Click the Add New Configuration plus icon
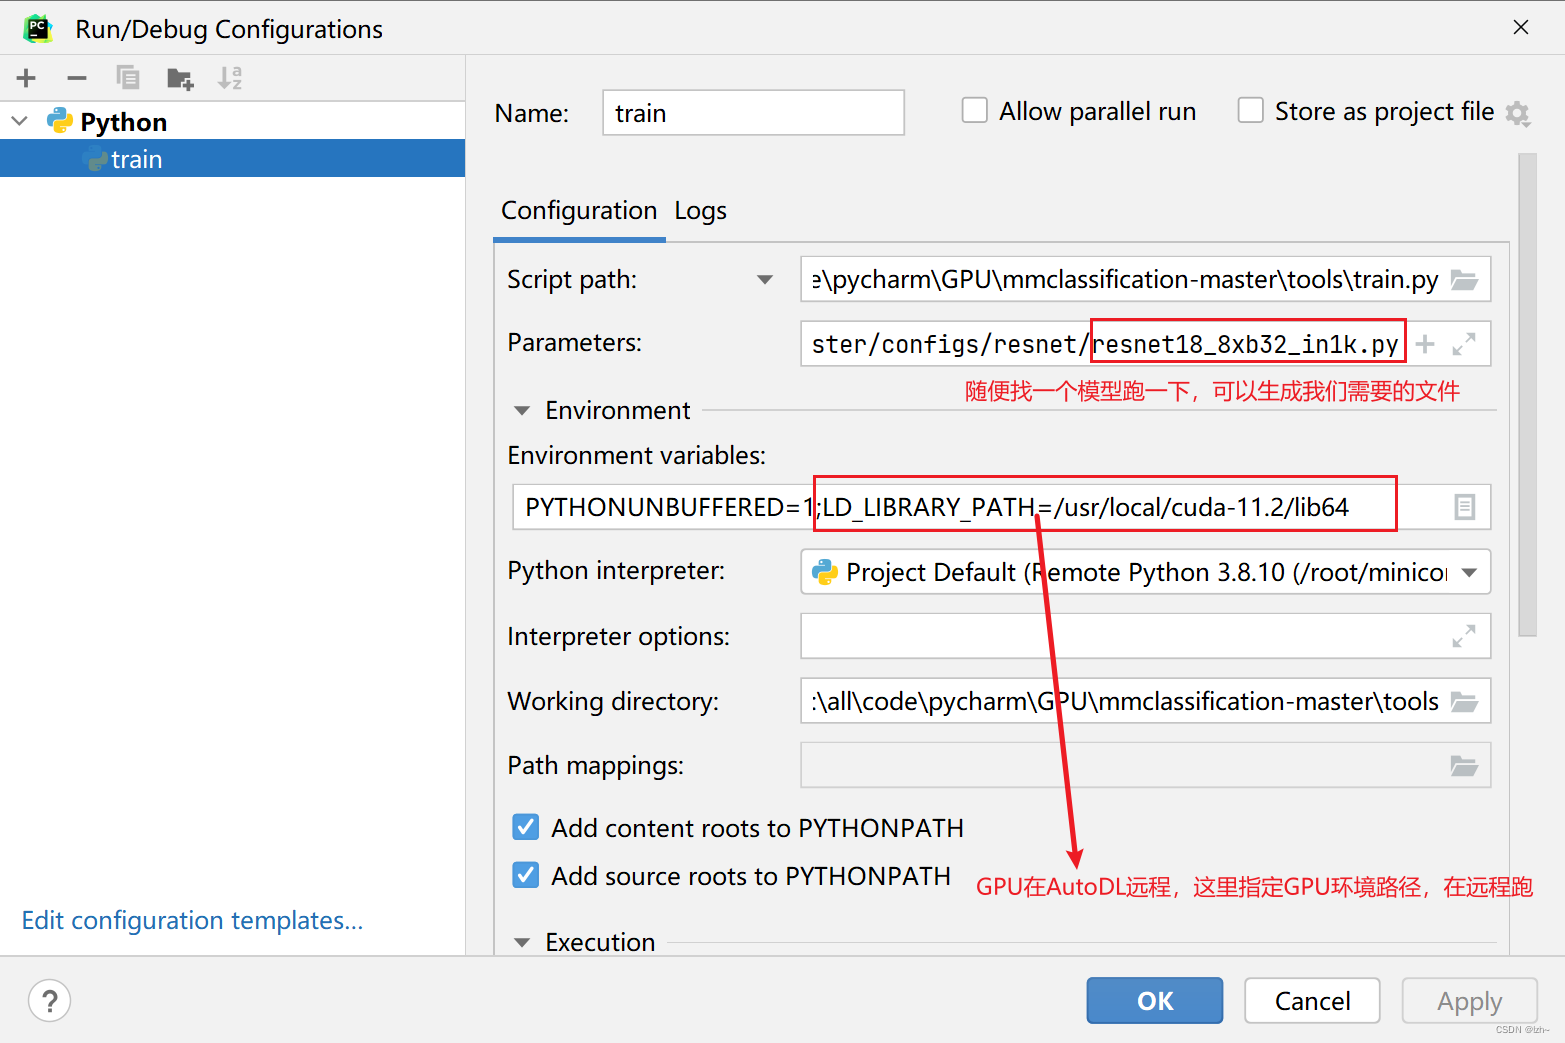Viewport: 1565px width, 1043px height. pyautogui.click(x=26, y=78)
